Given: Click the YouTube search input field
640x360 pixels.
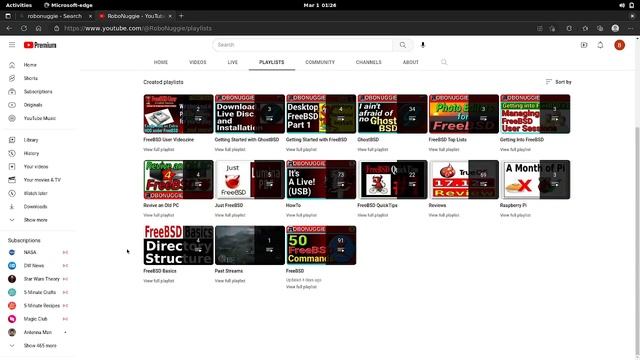Looking at the screenshot, I should (303, 45).
